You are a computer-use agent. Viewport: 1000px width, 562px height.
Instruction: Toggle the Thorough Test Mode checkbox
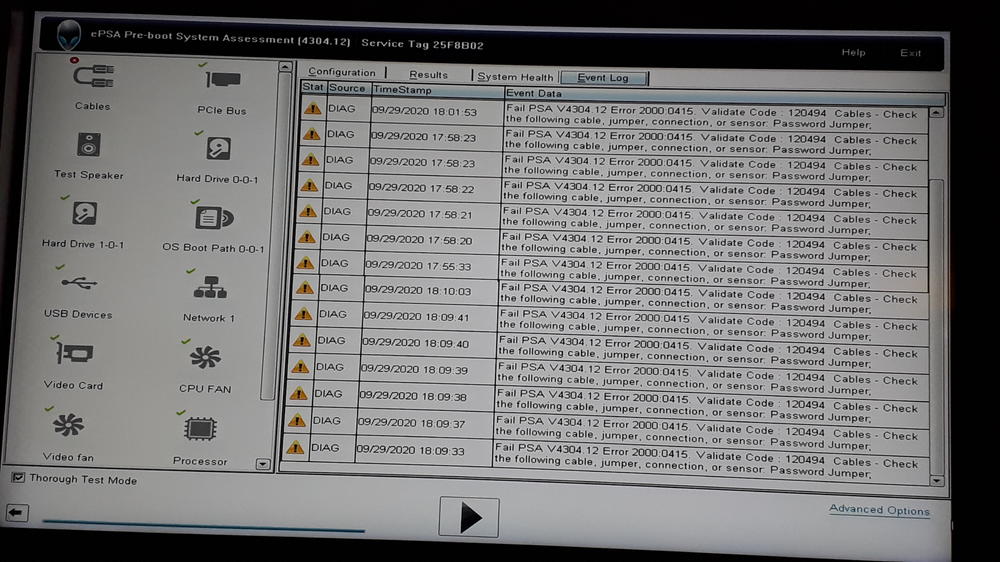pyautogui.click(x=18, y=479)
